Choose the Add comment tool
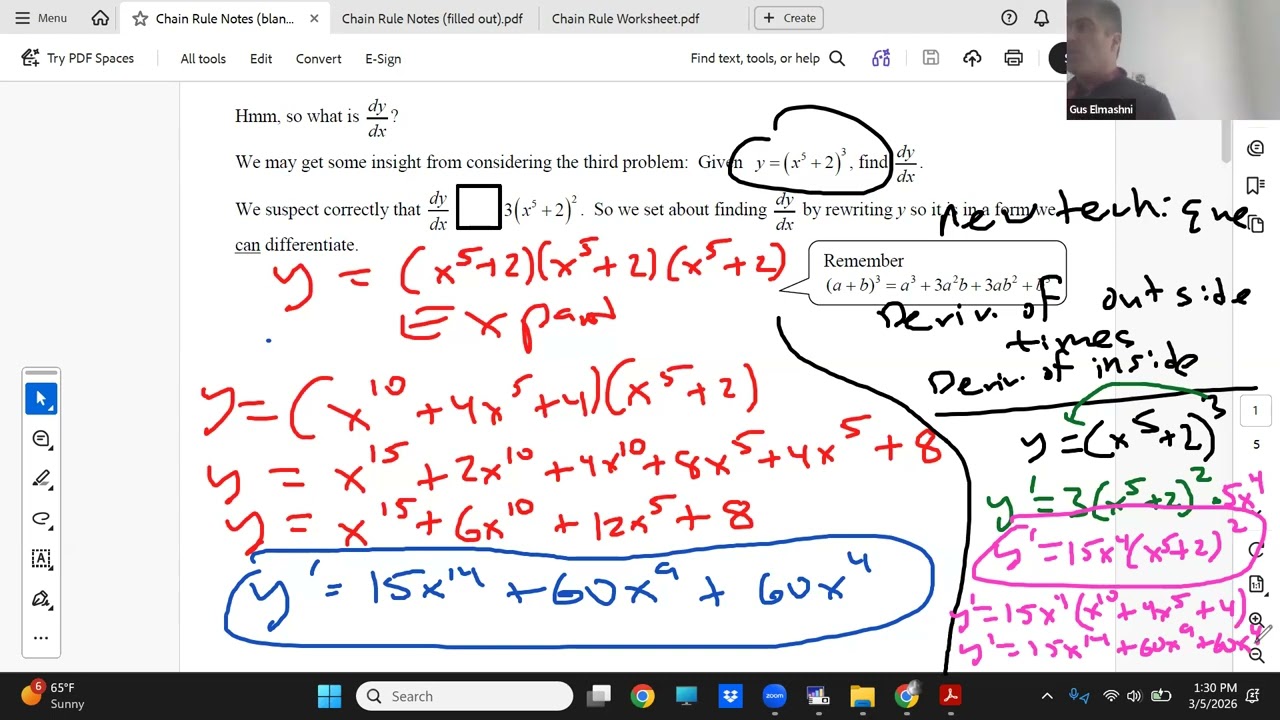This screenshot has width=1280, height=720. coord(41,438)
